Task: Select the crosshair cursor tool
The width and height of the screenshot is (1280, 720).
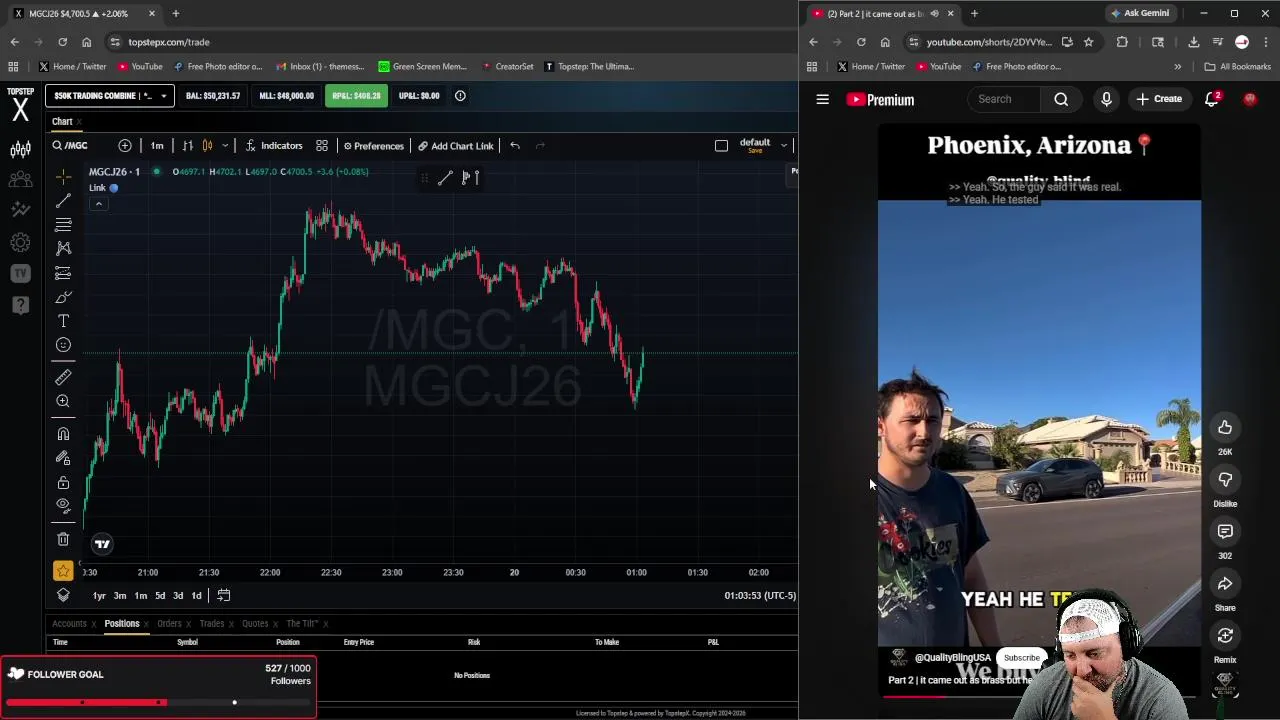Action: [x=63, y=177]
